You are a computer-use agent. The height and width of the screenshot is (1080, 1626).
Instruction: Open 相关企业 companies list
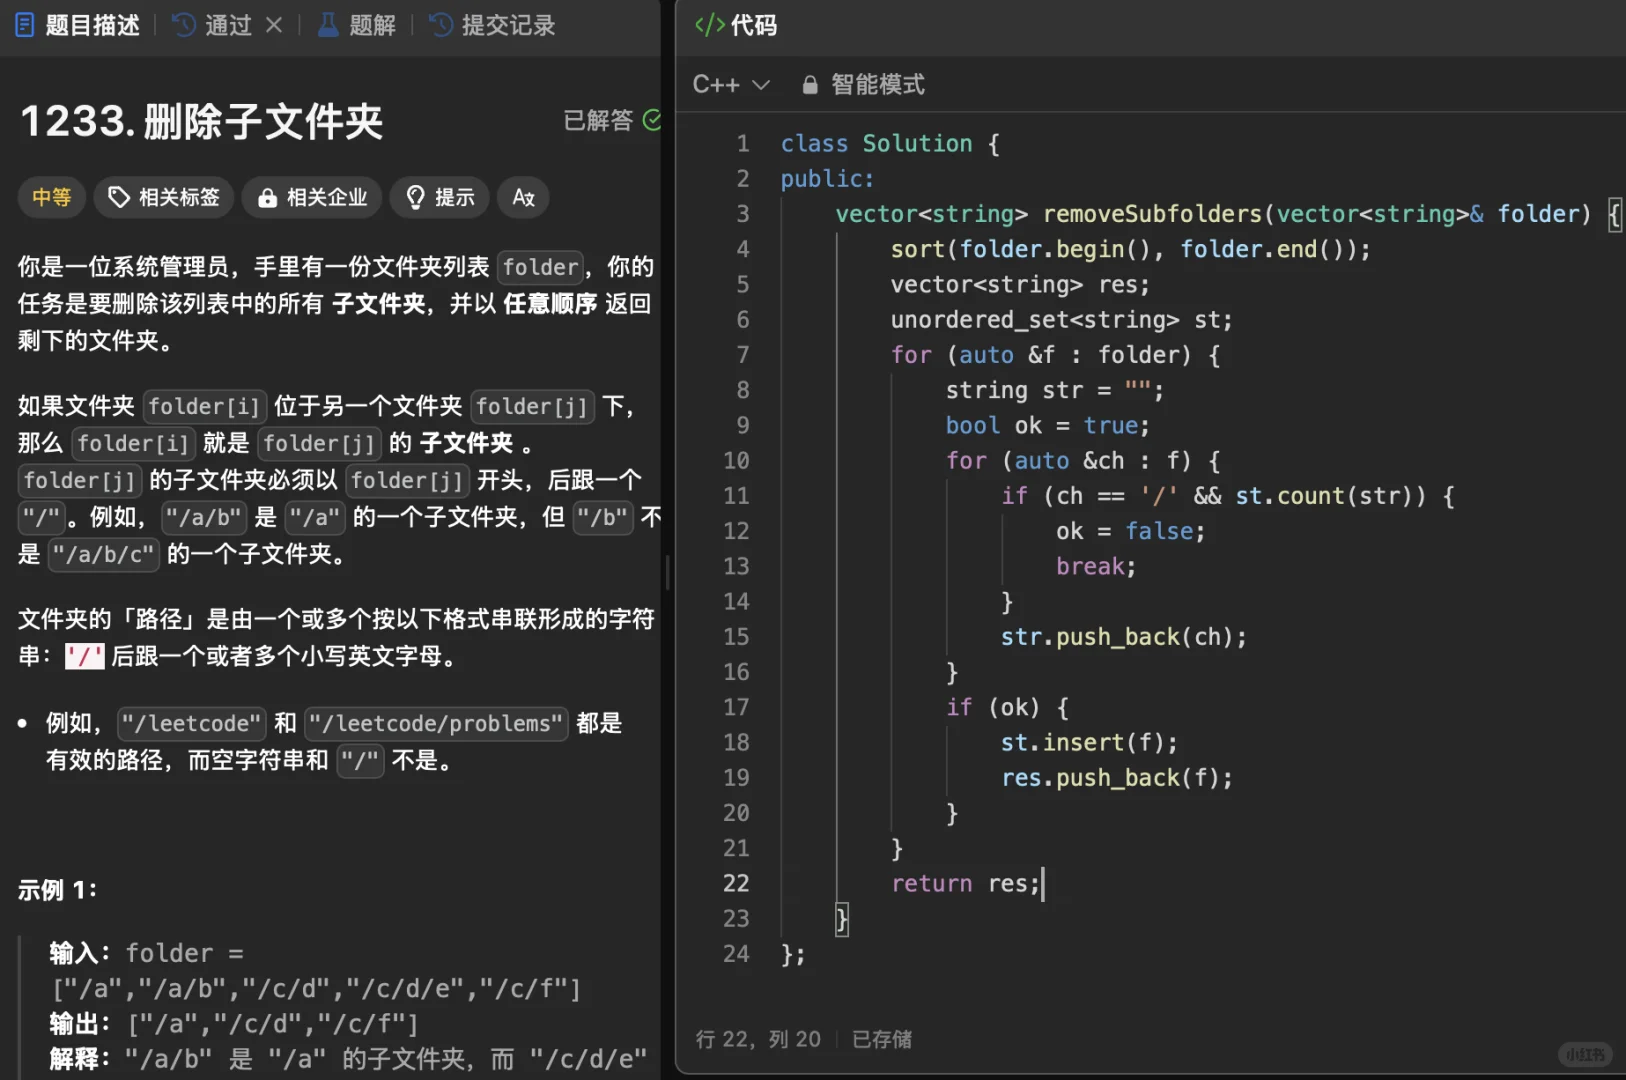pos(312,197)
